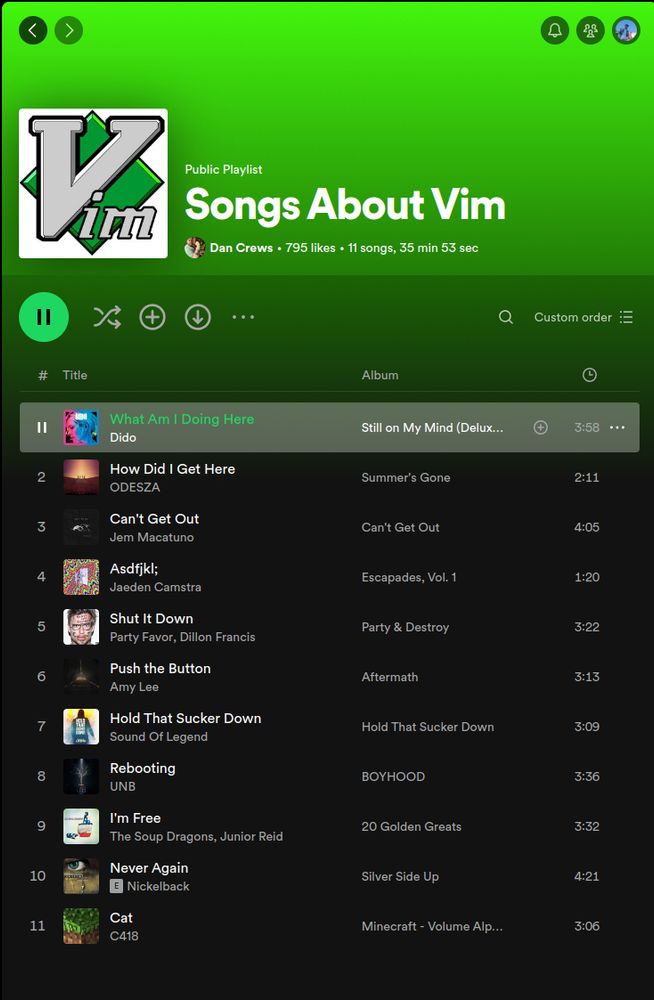Viewport: 654px width, 1000px height.
Task: Search within the playlist
Action: [x=505, y=317]
